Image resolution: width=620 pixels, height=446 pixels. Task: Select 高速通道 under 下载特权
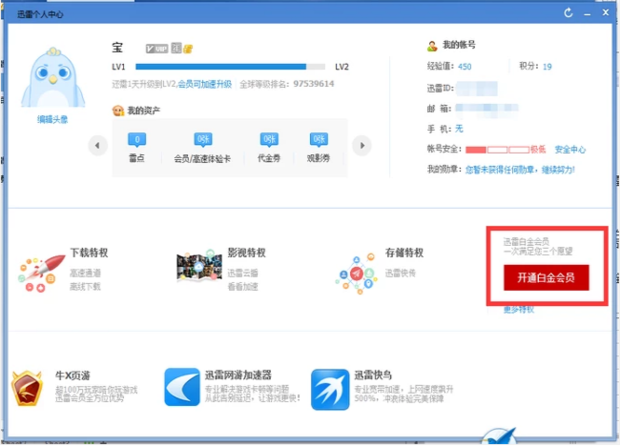click(x=85, y=273)
